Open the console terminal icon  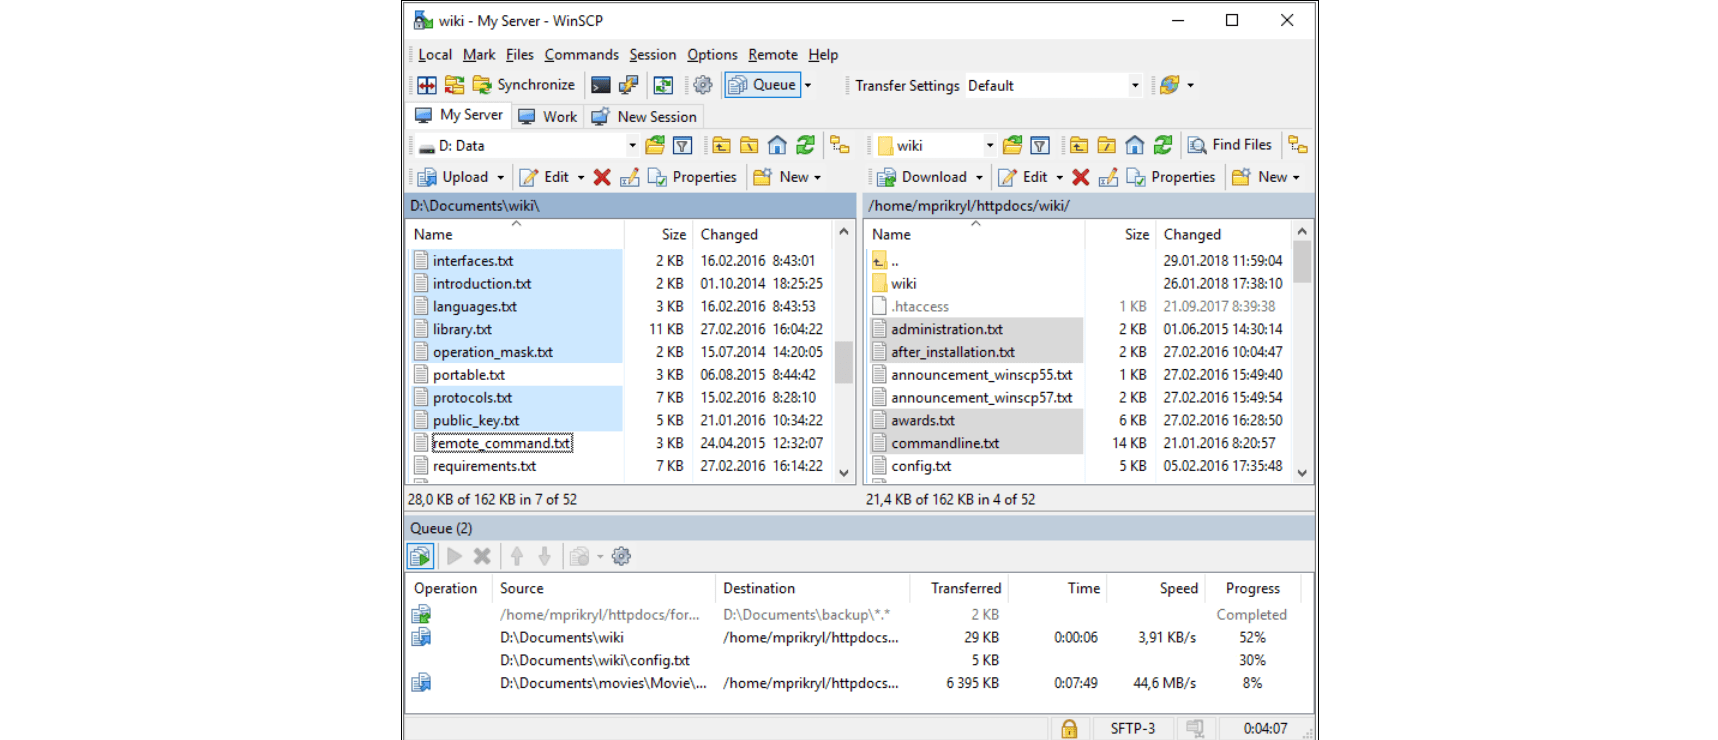coord(601,85)
